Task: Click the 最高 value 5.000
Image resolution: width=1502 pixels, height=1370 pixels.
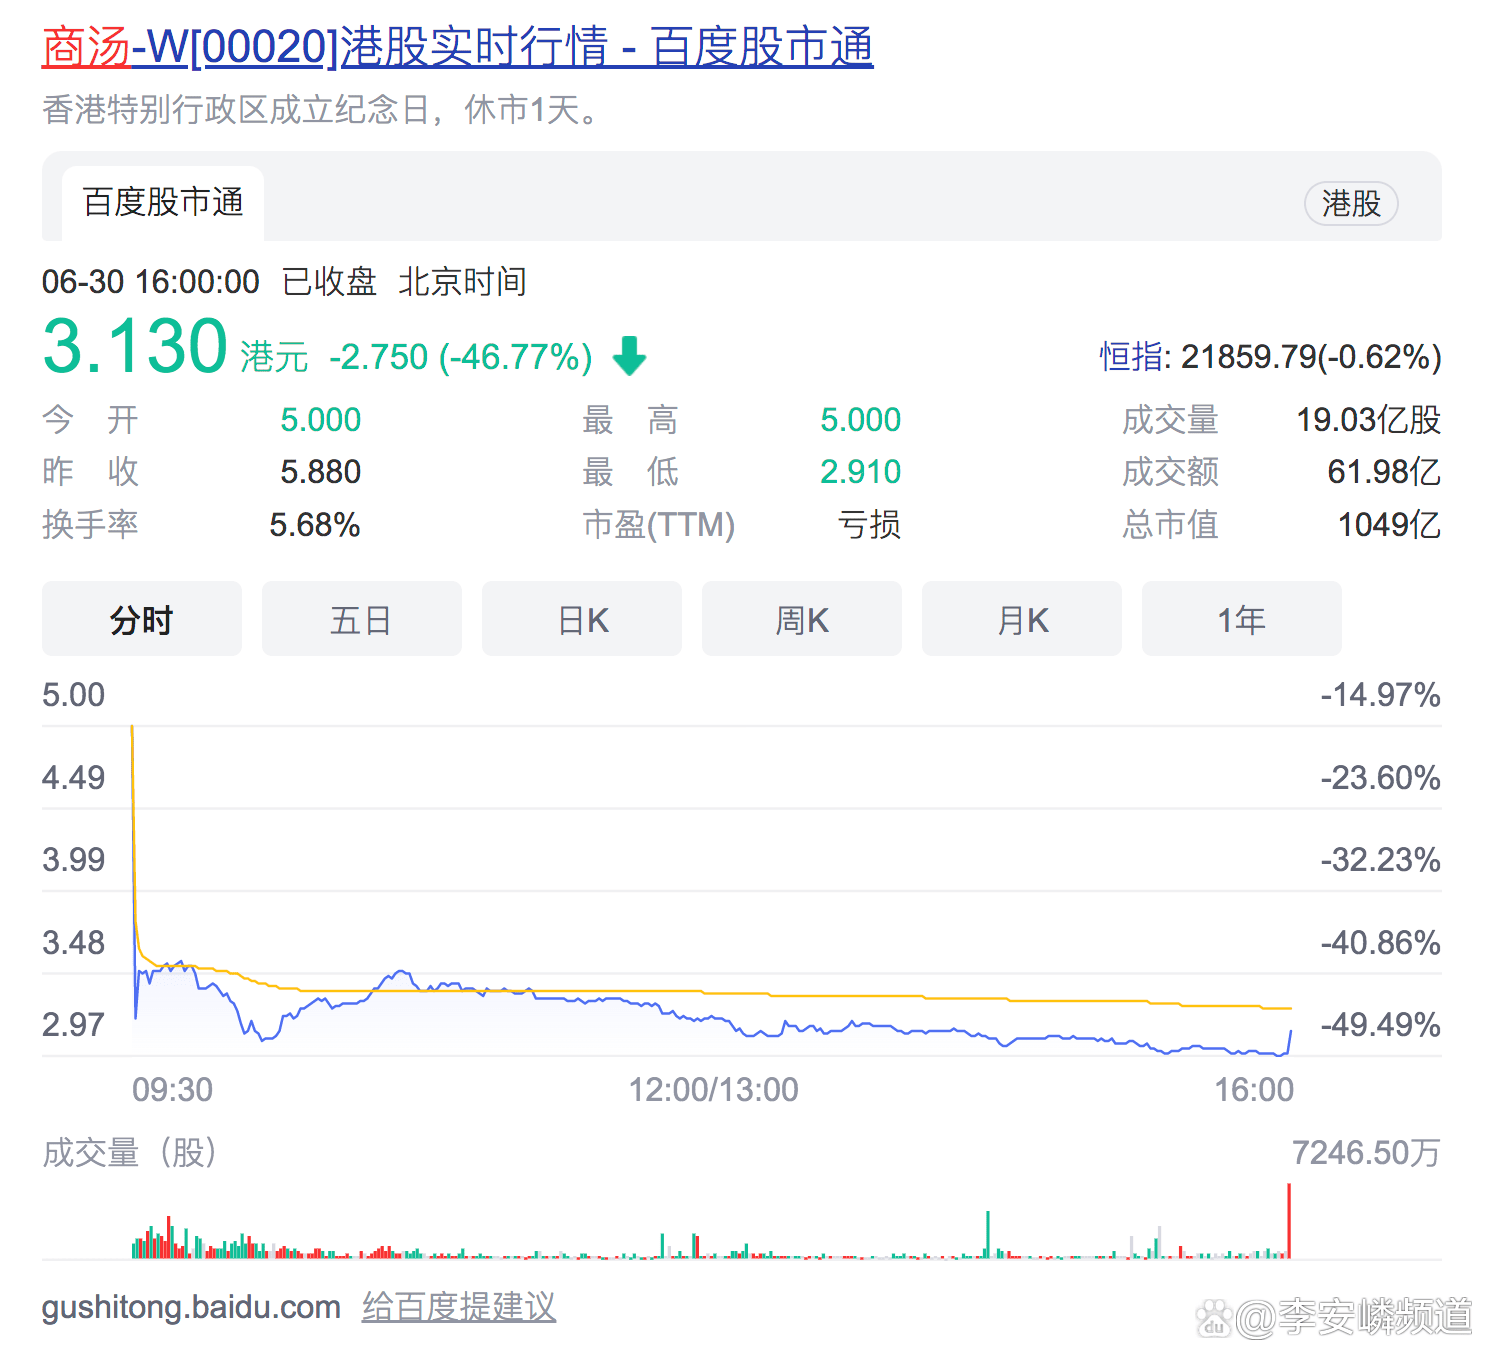Action: 860,419
